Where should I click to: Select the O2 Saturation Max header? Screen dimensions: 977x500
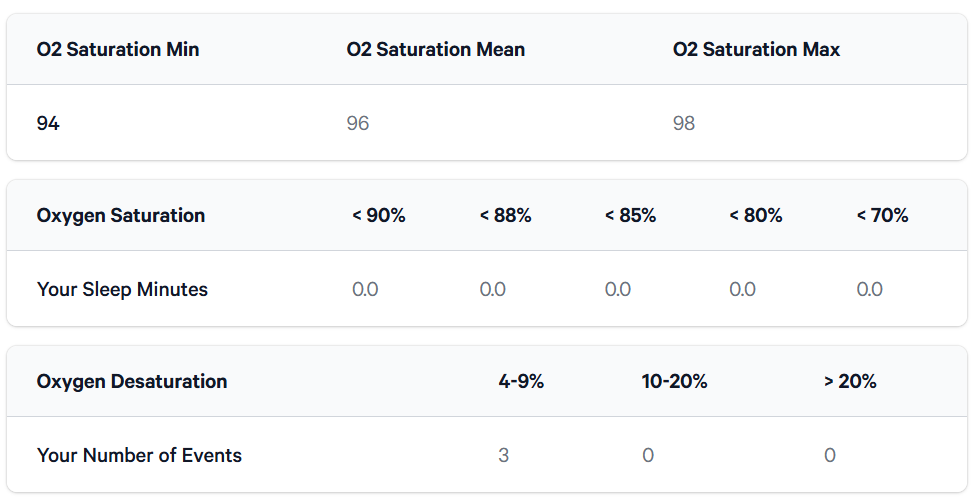point(756,49)
